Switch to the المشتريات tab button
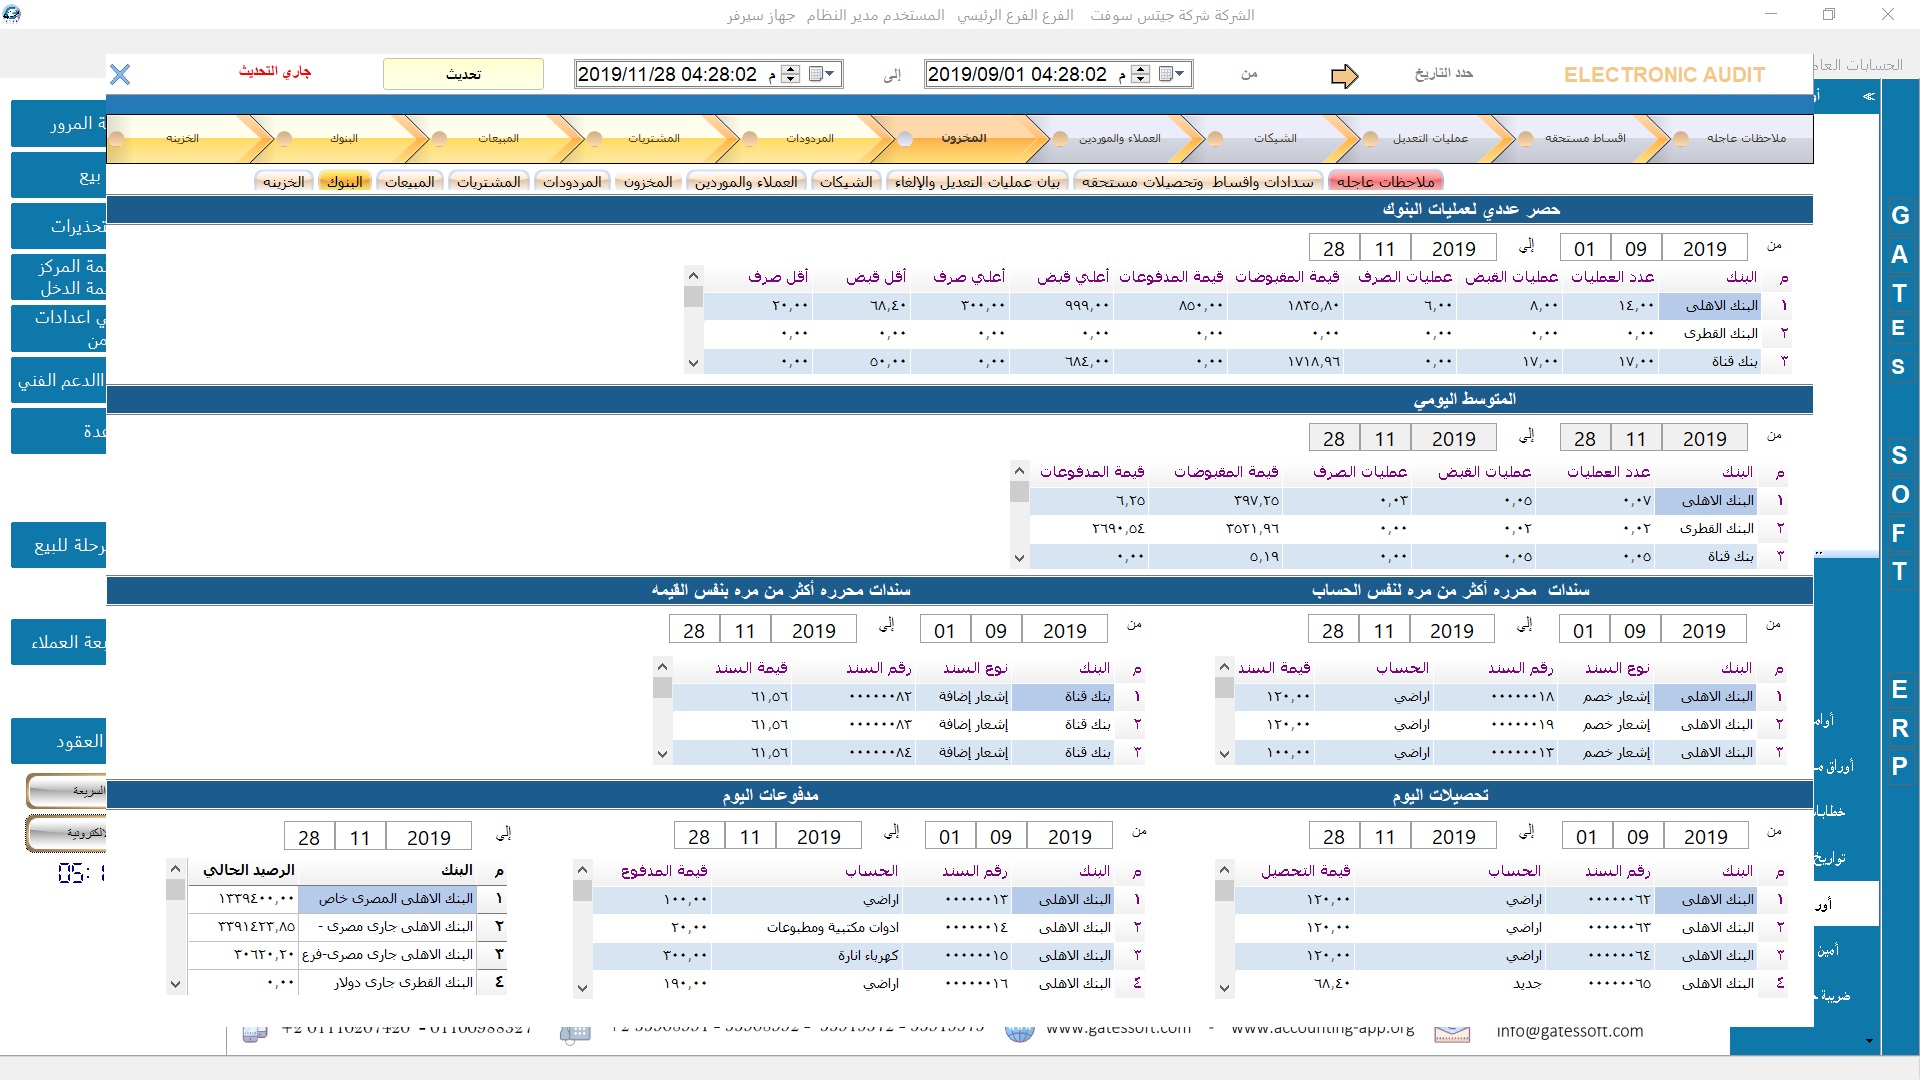This screenshot has height=1080, width=1920. point(489,182)
